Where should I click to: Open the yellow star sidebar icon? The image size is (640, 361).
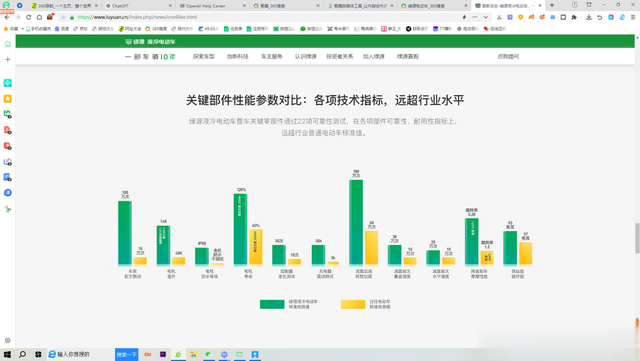[x=8, y=99]
